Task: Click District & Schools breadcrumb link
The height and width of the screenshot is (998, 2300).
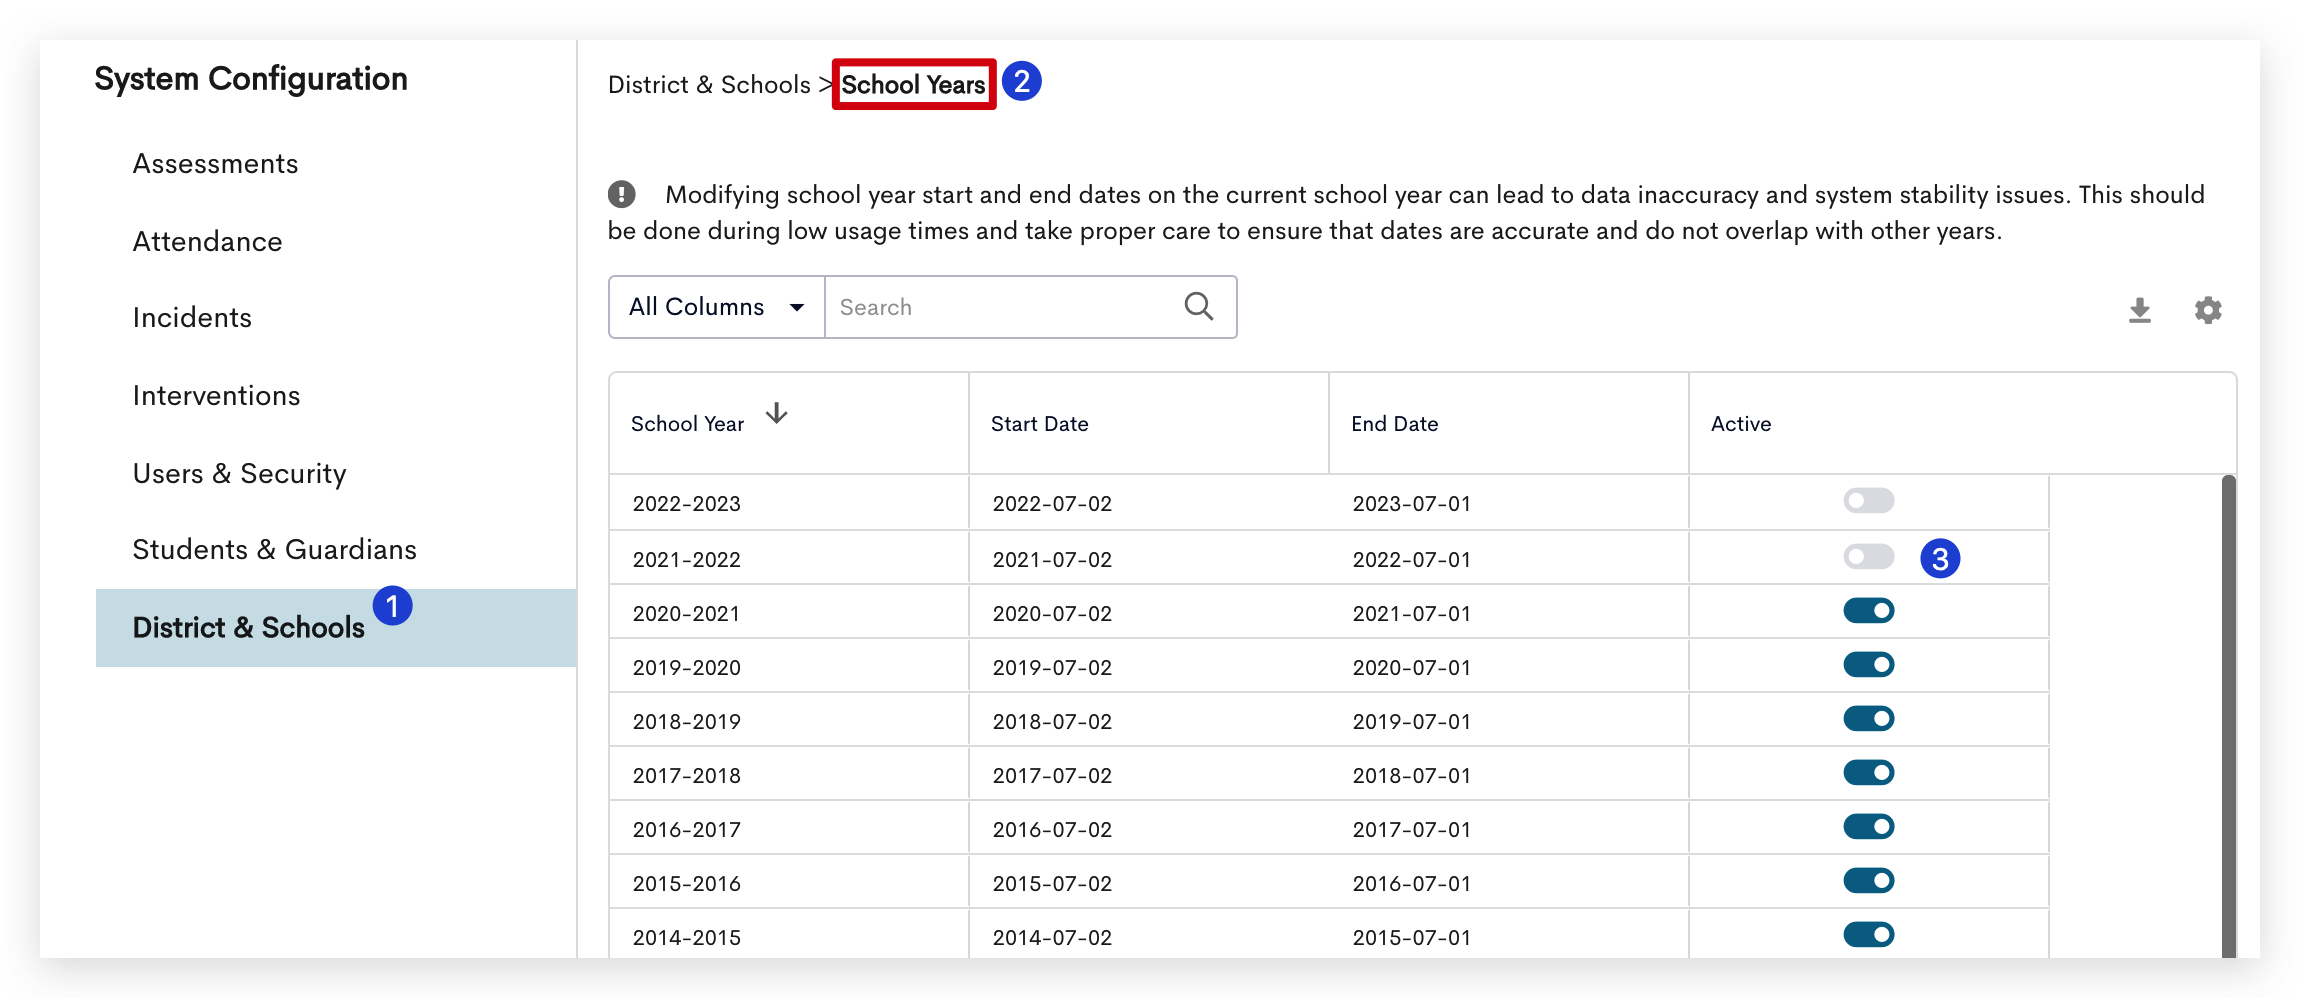Action: coord(709,85)
